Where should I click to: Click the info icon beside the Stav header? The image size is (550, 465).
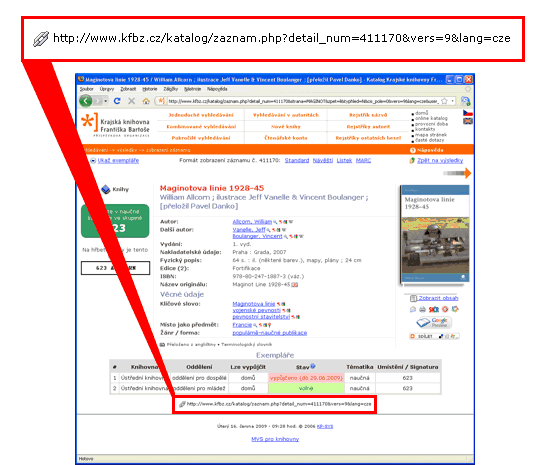coord(313,366)
